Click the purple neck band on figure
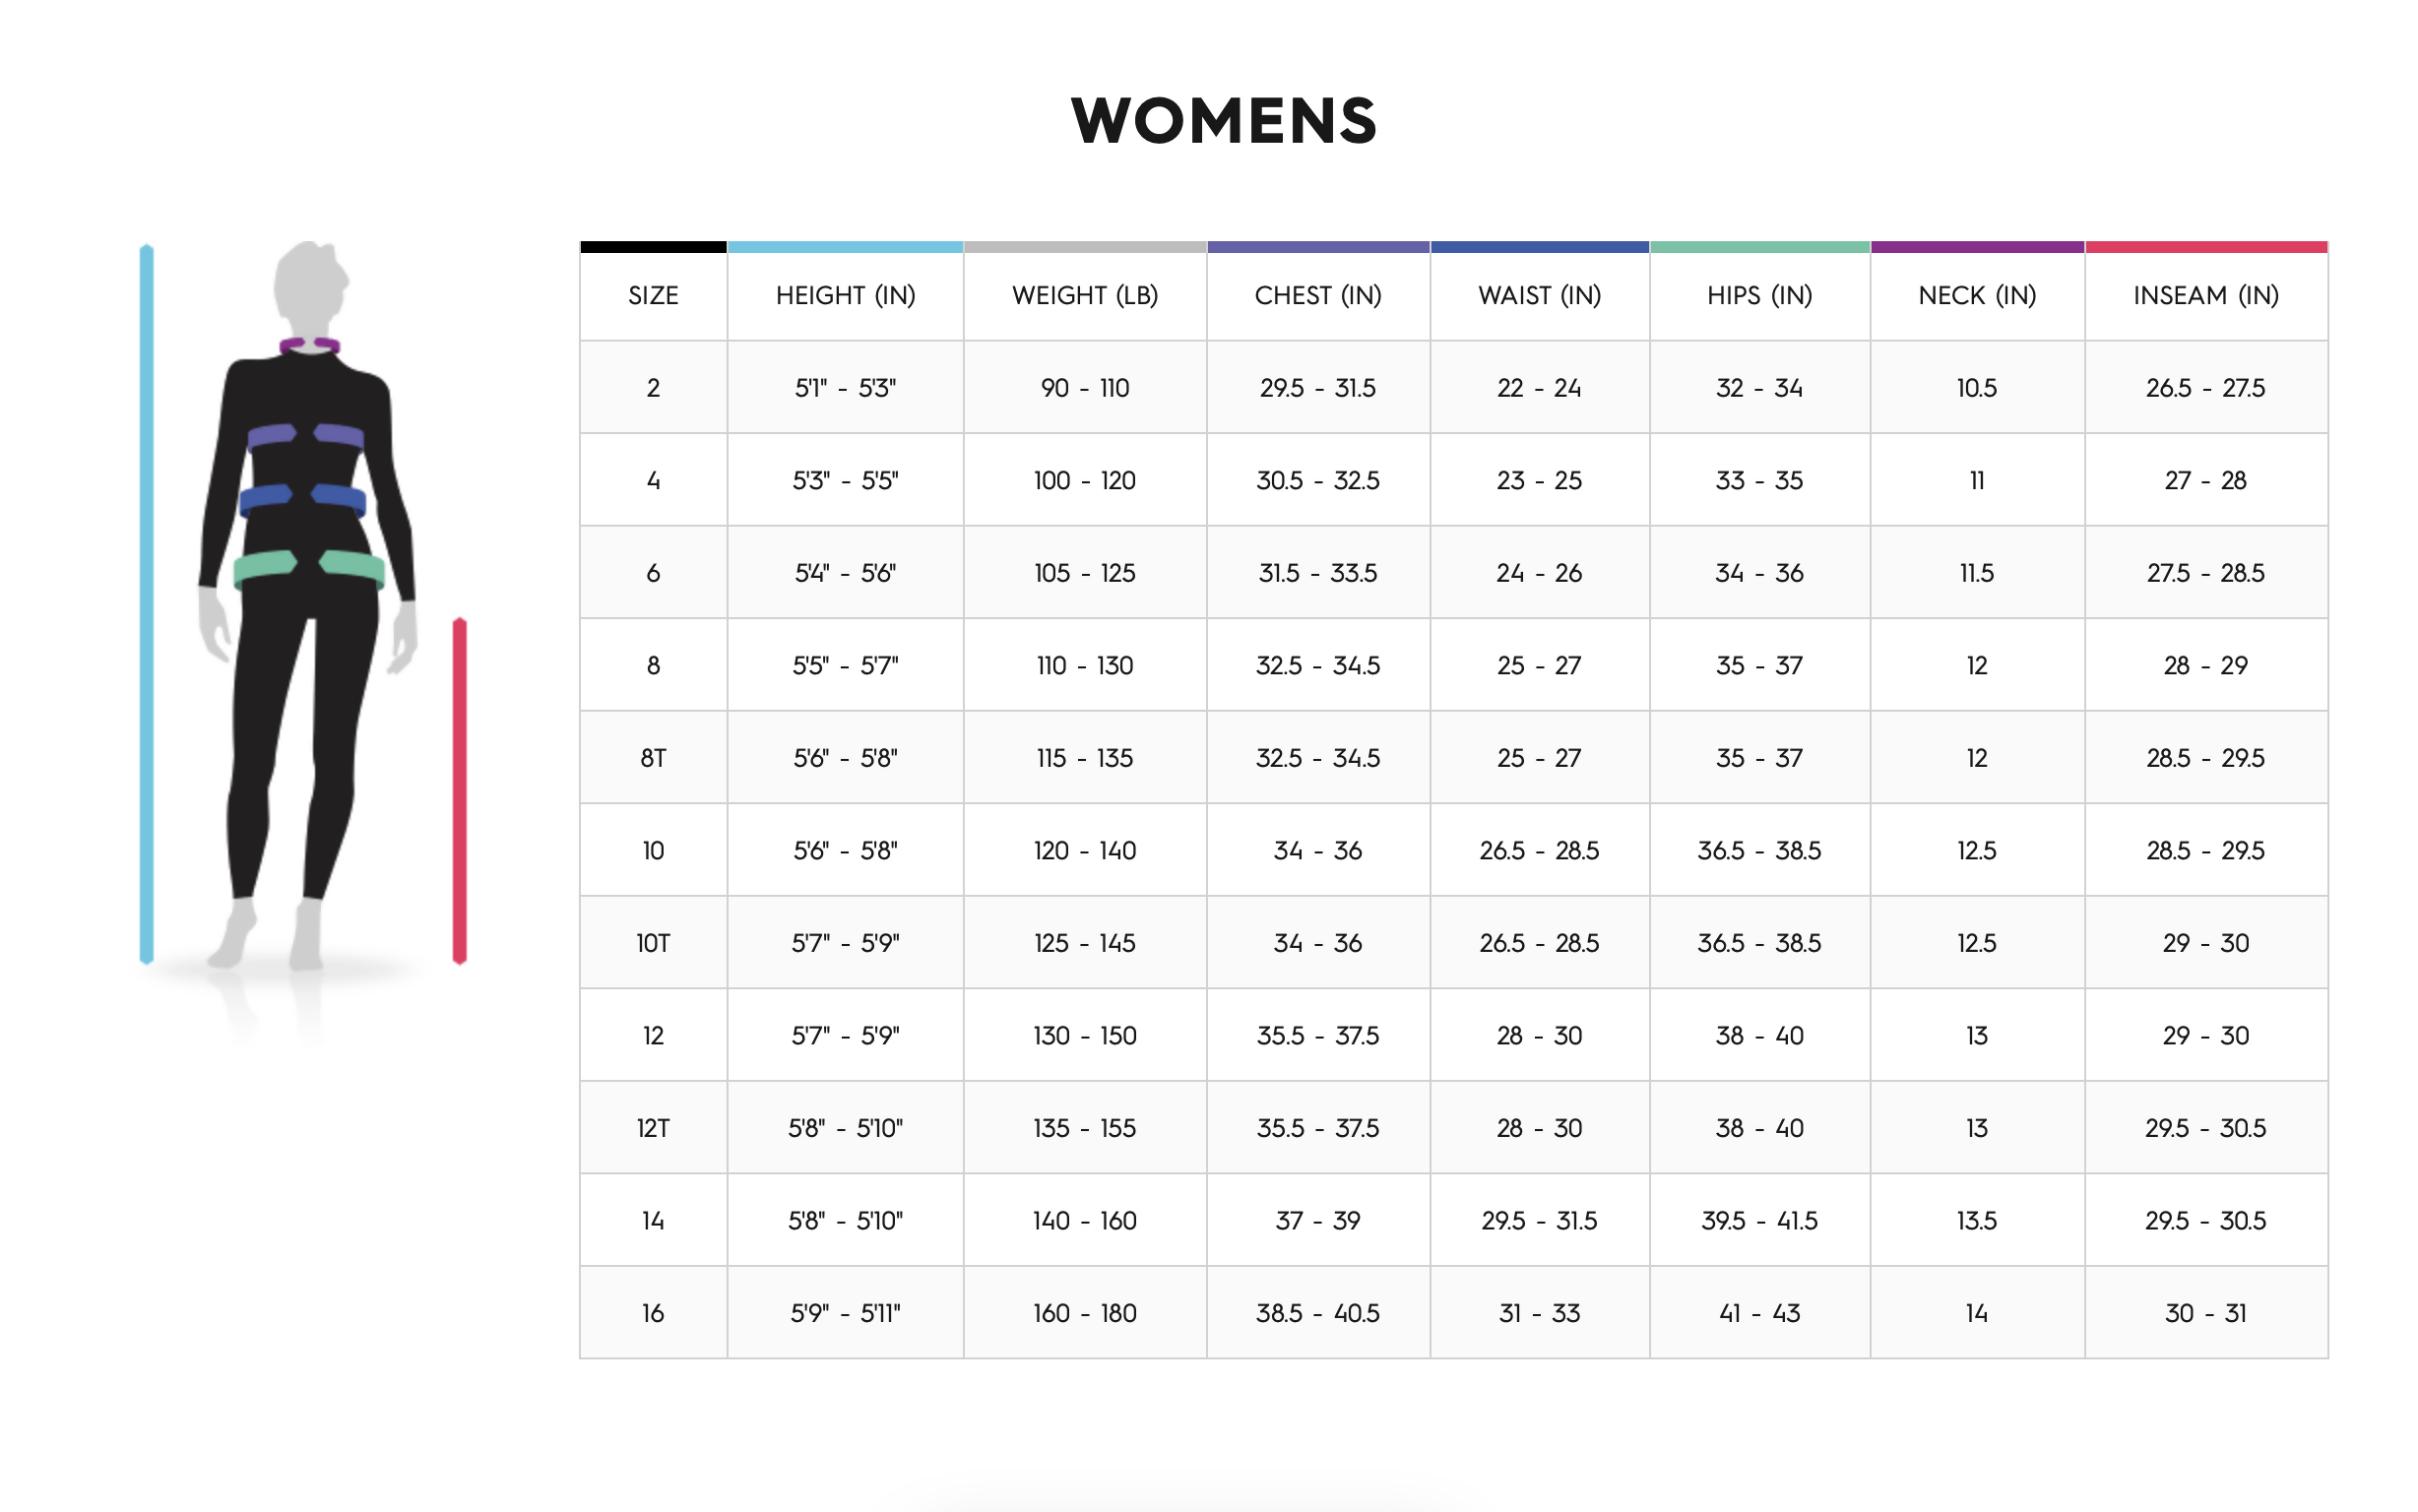2418x1512 pixels. click(309, 345)
